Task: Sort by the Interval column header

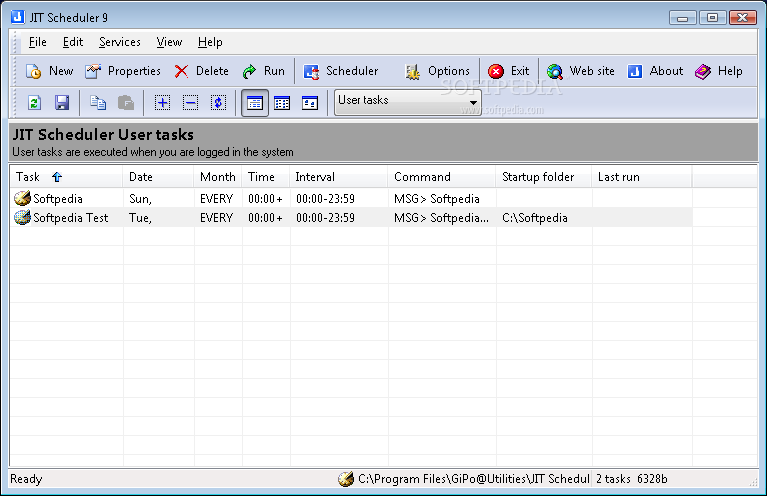Action: tap(339, 177)
